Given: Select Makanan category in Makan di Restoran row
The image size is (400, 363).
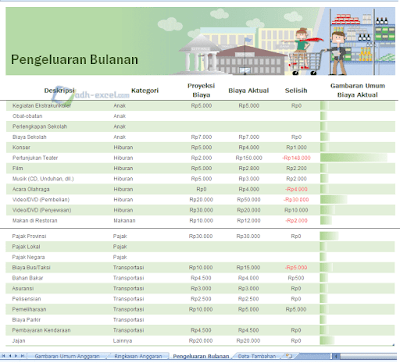Looking at the screenshot, I should [124, 220].
